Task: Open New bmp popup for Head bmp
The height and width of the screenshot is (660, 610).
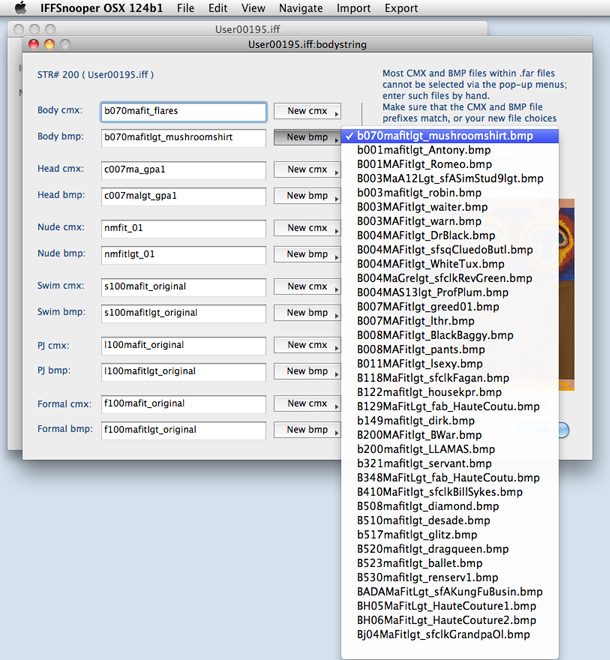Action: (307, 196)
